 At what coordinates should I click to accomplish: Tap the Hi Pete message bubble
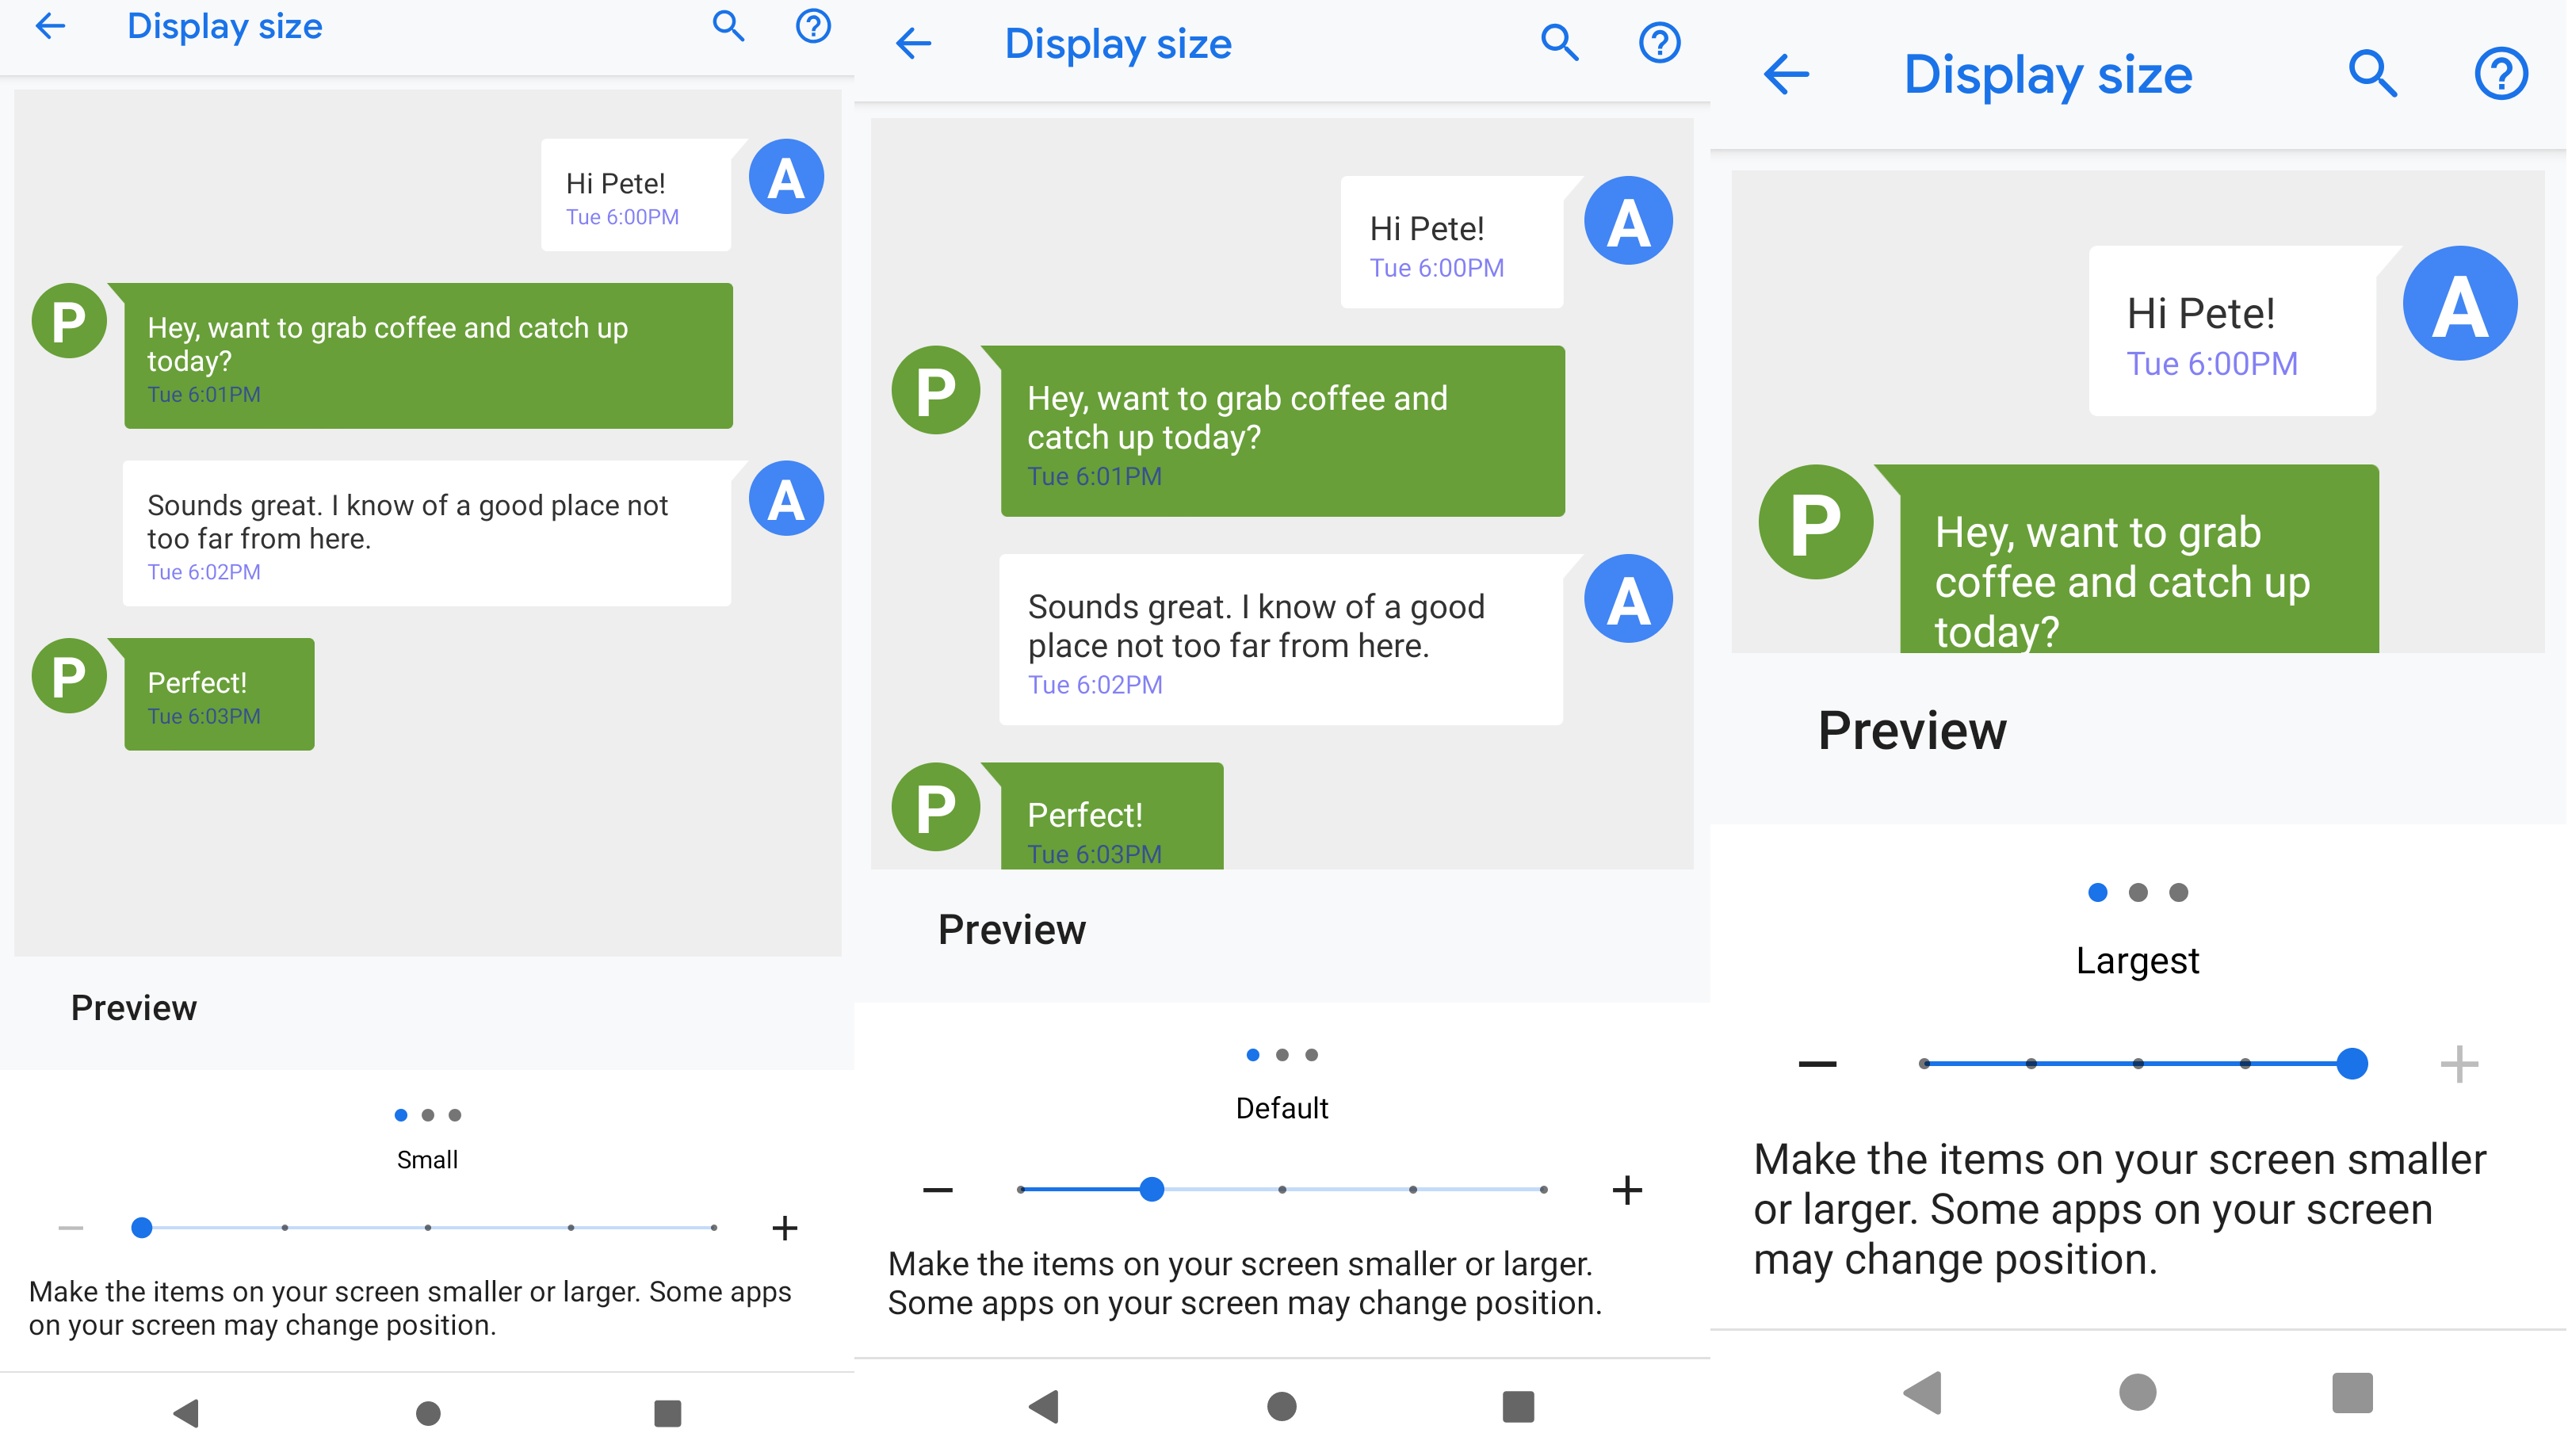[636, 196]
